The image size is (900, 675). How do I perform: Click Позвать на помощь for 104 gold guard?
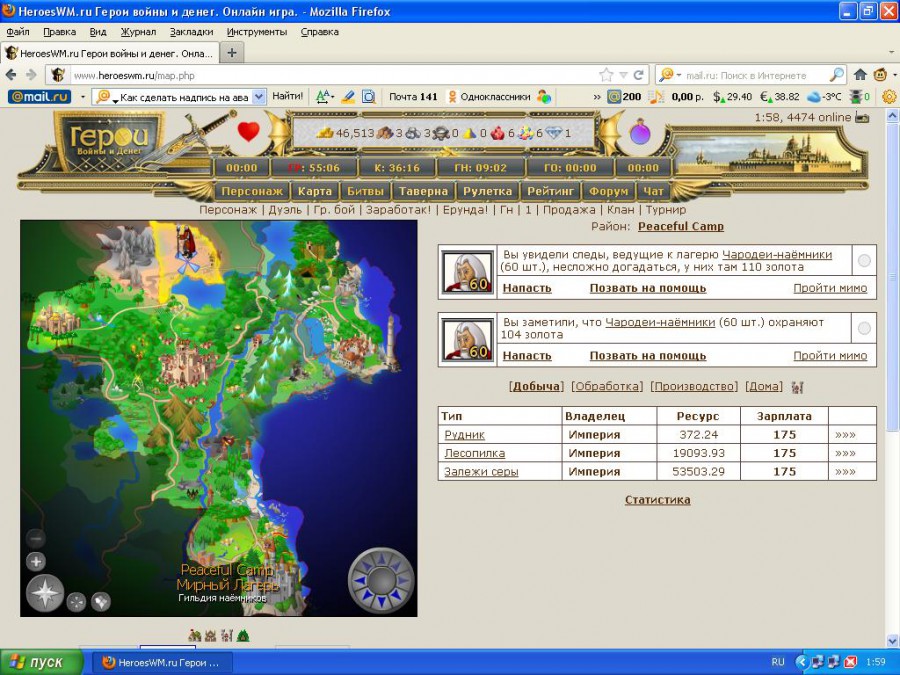point(647,356)
